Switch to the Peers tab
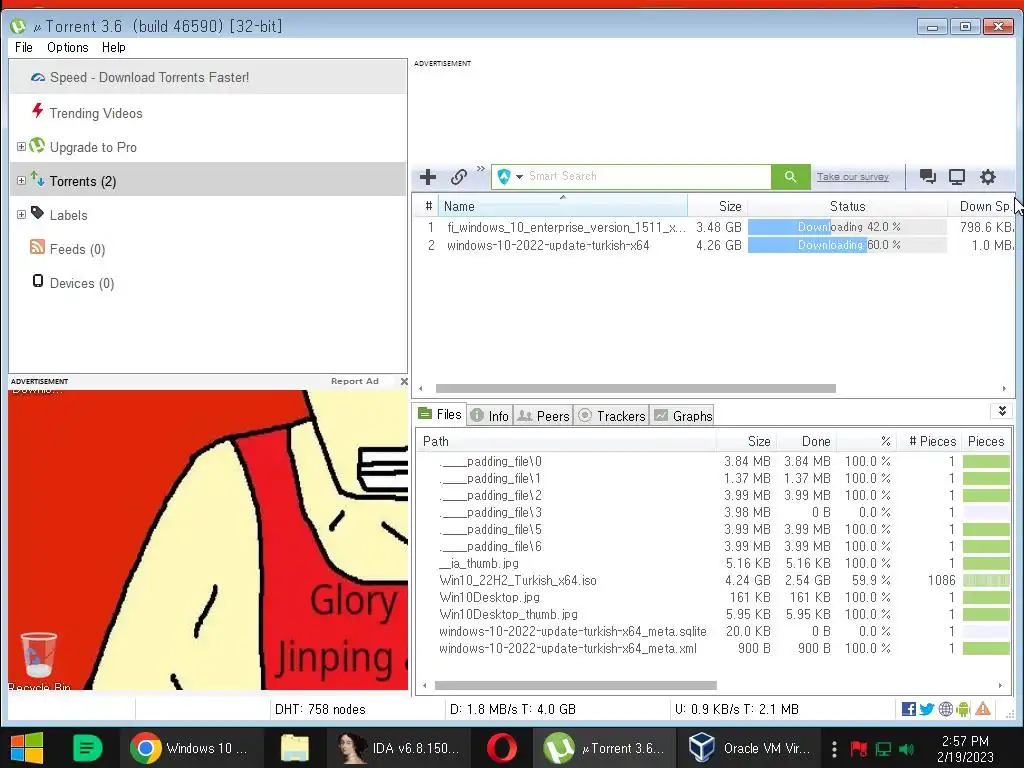 click(x=543, y=416)
